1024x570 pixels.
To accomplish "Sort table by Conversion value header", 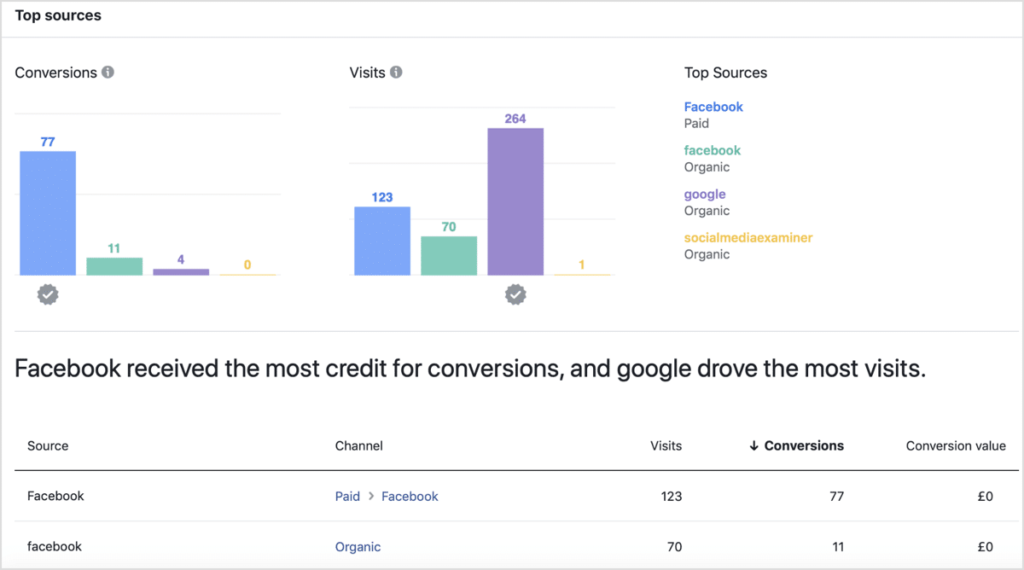I will coord(955,446).
